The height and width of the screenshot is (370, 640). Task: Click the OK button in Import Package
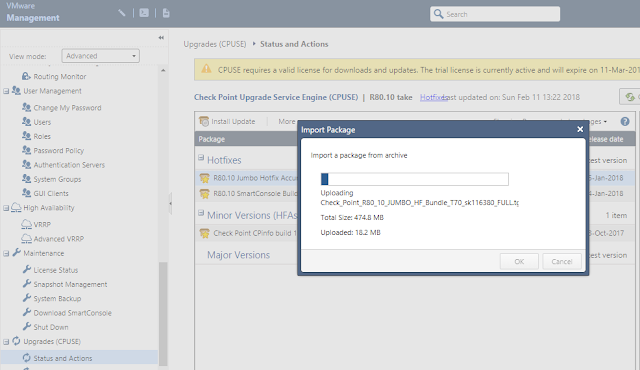[519, 261]
